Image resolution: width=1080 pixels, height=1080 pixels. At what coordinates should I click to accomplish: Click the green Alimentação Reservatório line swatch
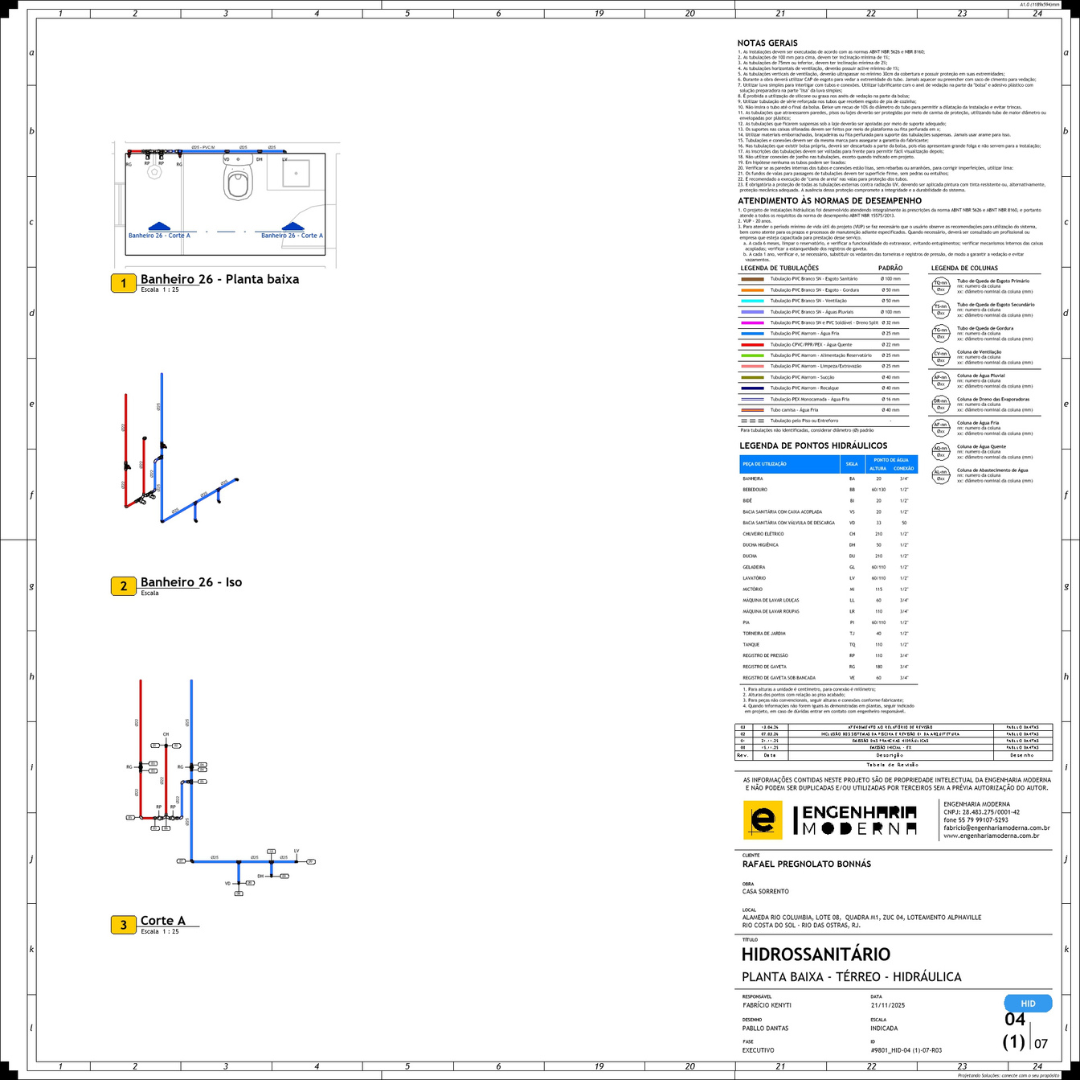tap(752, 355)
